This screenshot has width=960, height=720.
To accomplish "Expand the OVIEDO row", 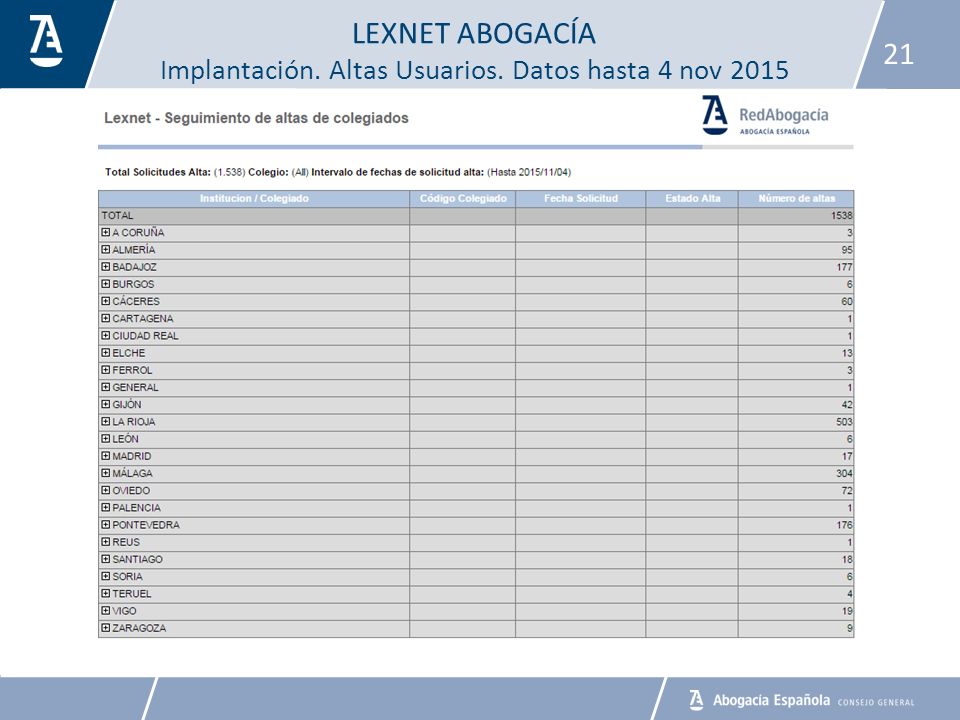I will [106, 490].
